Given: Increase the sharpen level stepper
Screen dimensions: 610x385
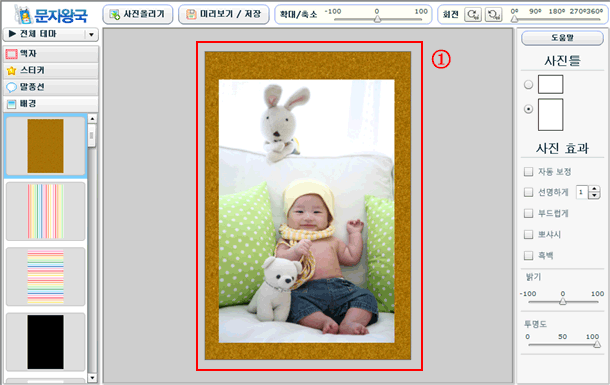Looking at the screenshot, I should coord(594,189).
